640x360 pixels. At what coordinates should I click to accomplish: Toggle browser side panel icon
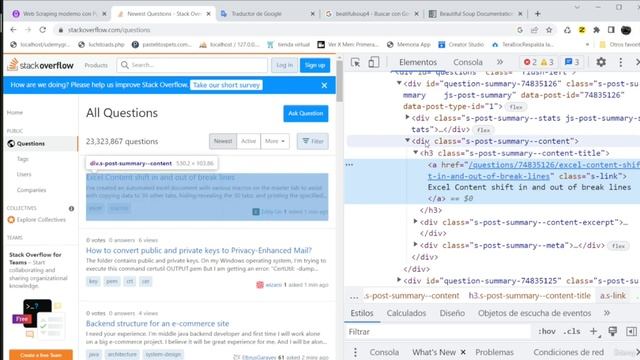pos(611,30)
